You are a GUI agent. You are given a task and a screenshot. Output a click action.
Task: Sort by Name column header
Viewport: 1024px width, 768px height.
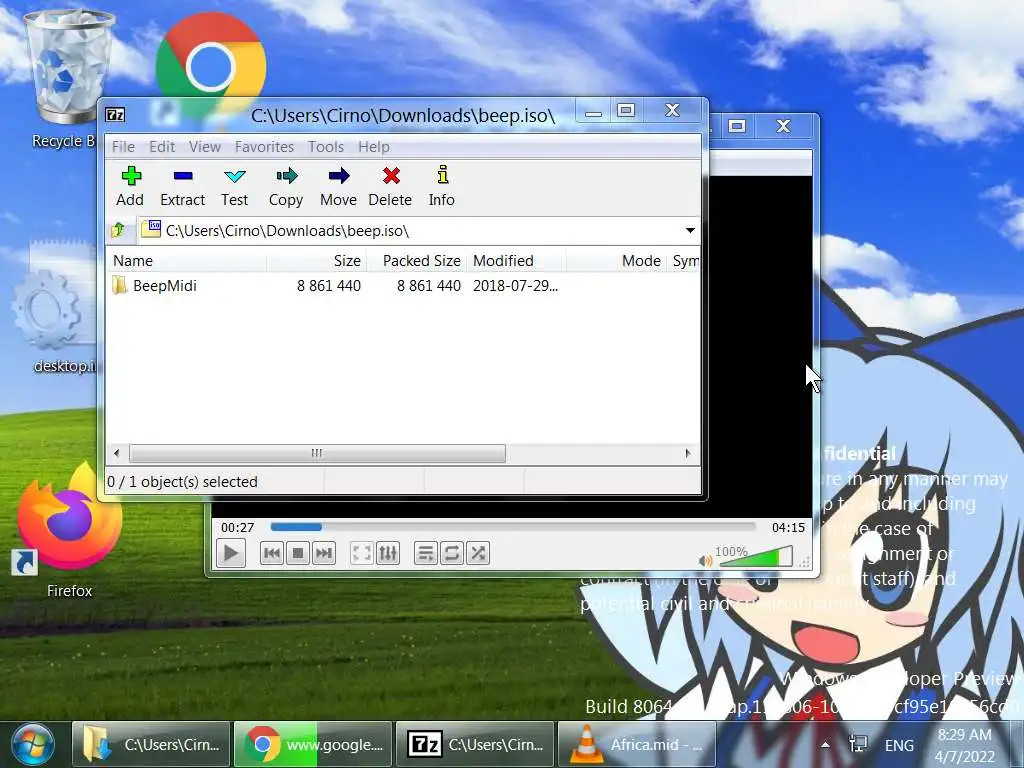click(186, 261)
